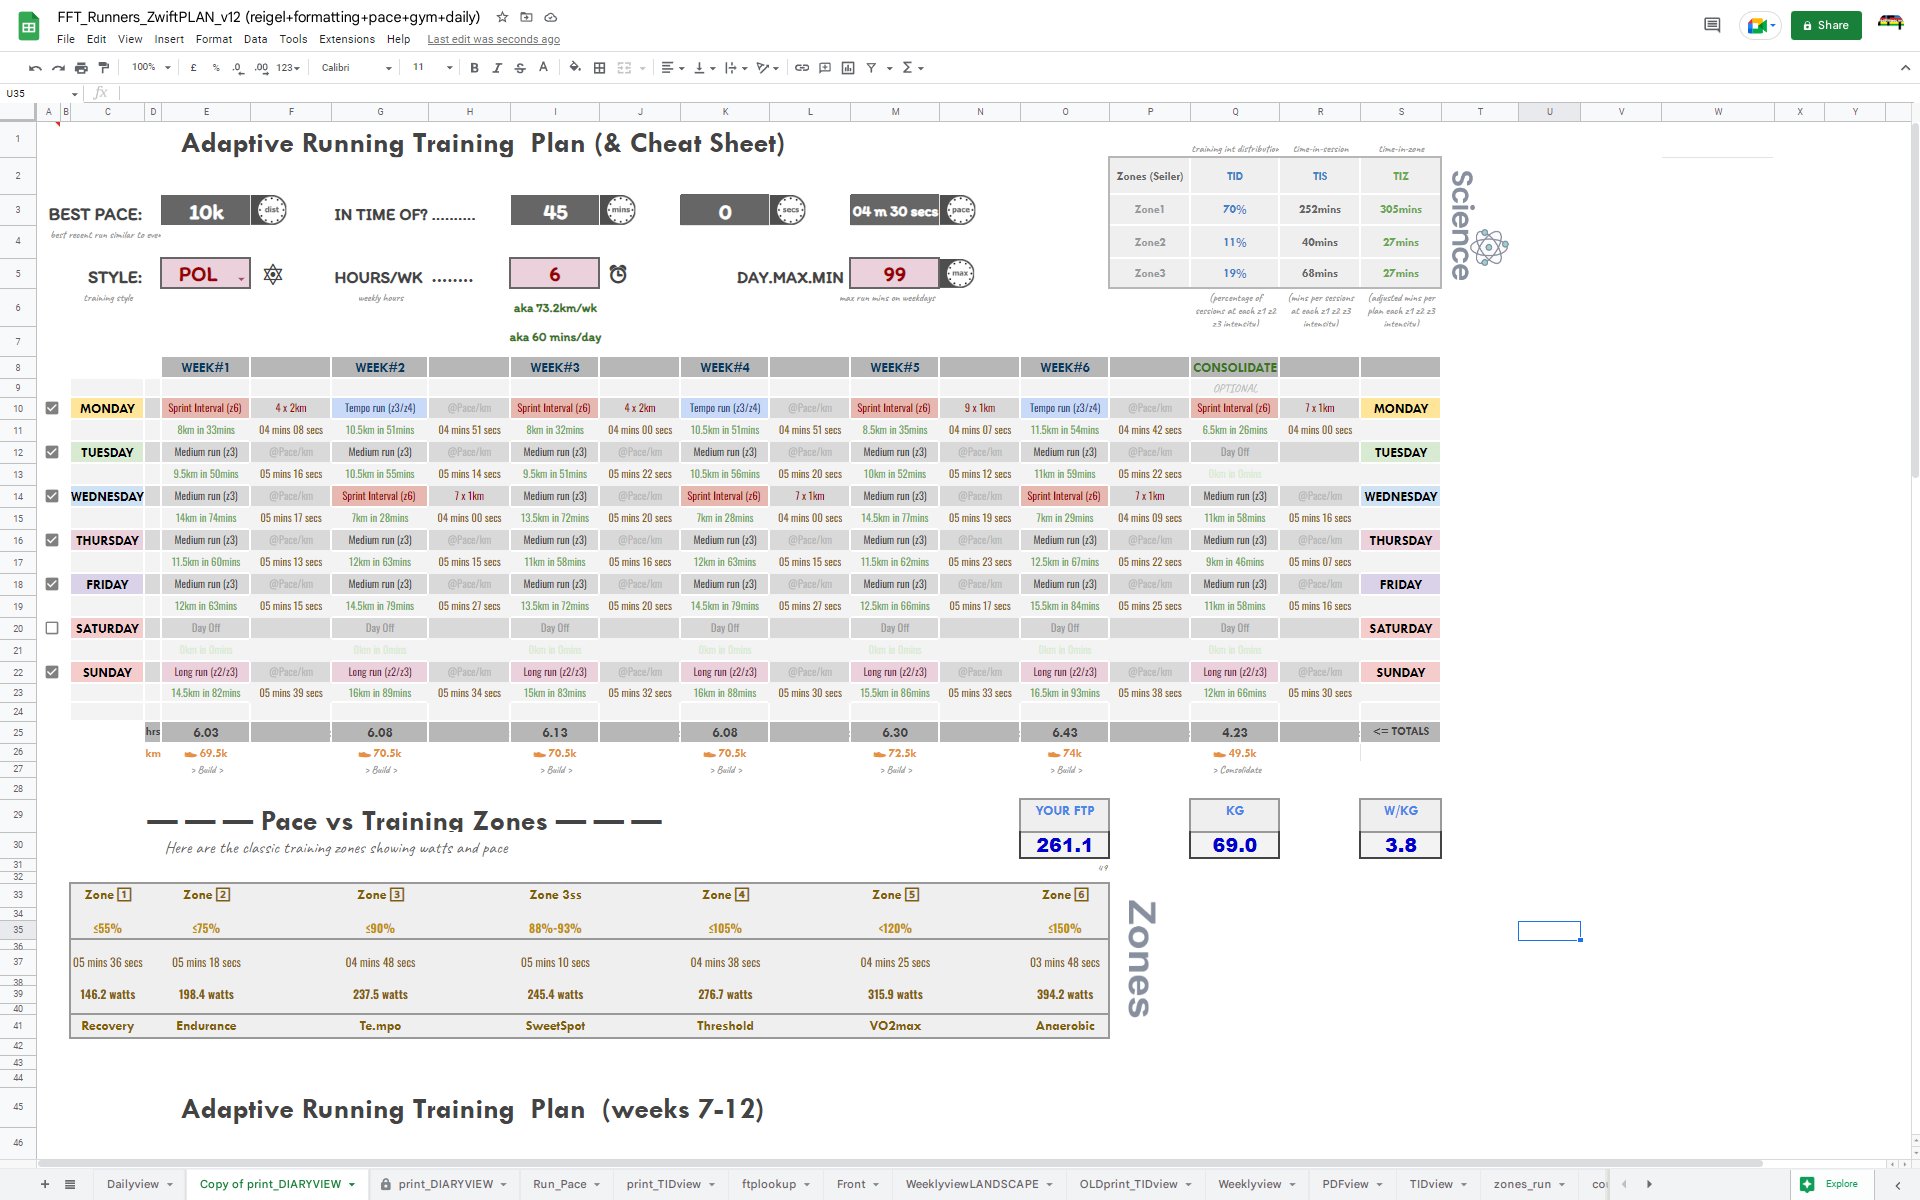
Task: Create a filter using the funnel icon
Action: click(x=869, y=67)
